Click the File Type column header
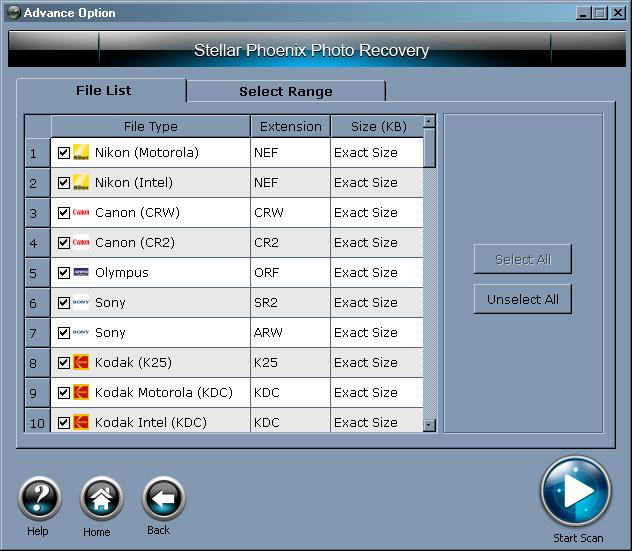The width and height of the screenshot is (632, 551). 151,127
